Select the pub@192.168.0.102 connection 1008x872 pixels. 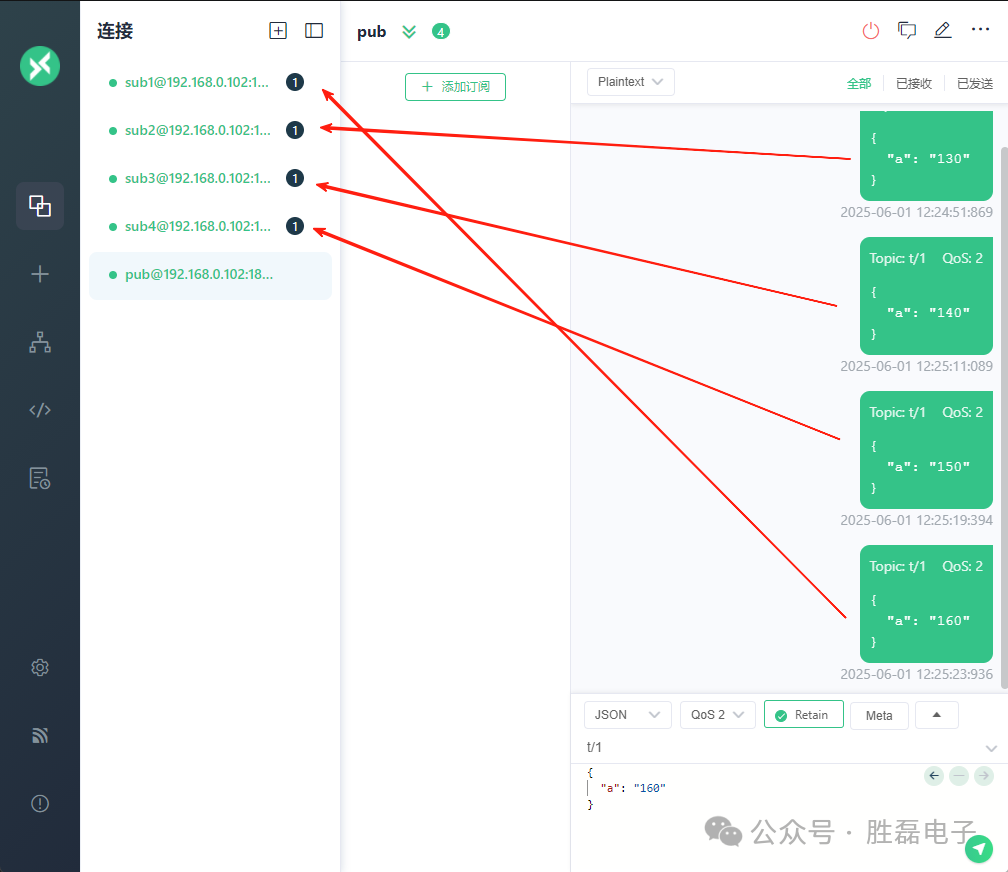(210, 275)
